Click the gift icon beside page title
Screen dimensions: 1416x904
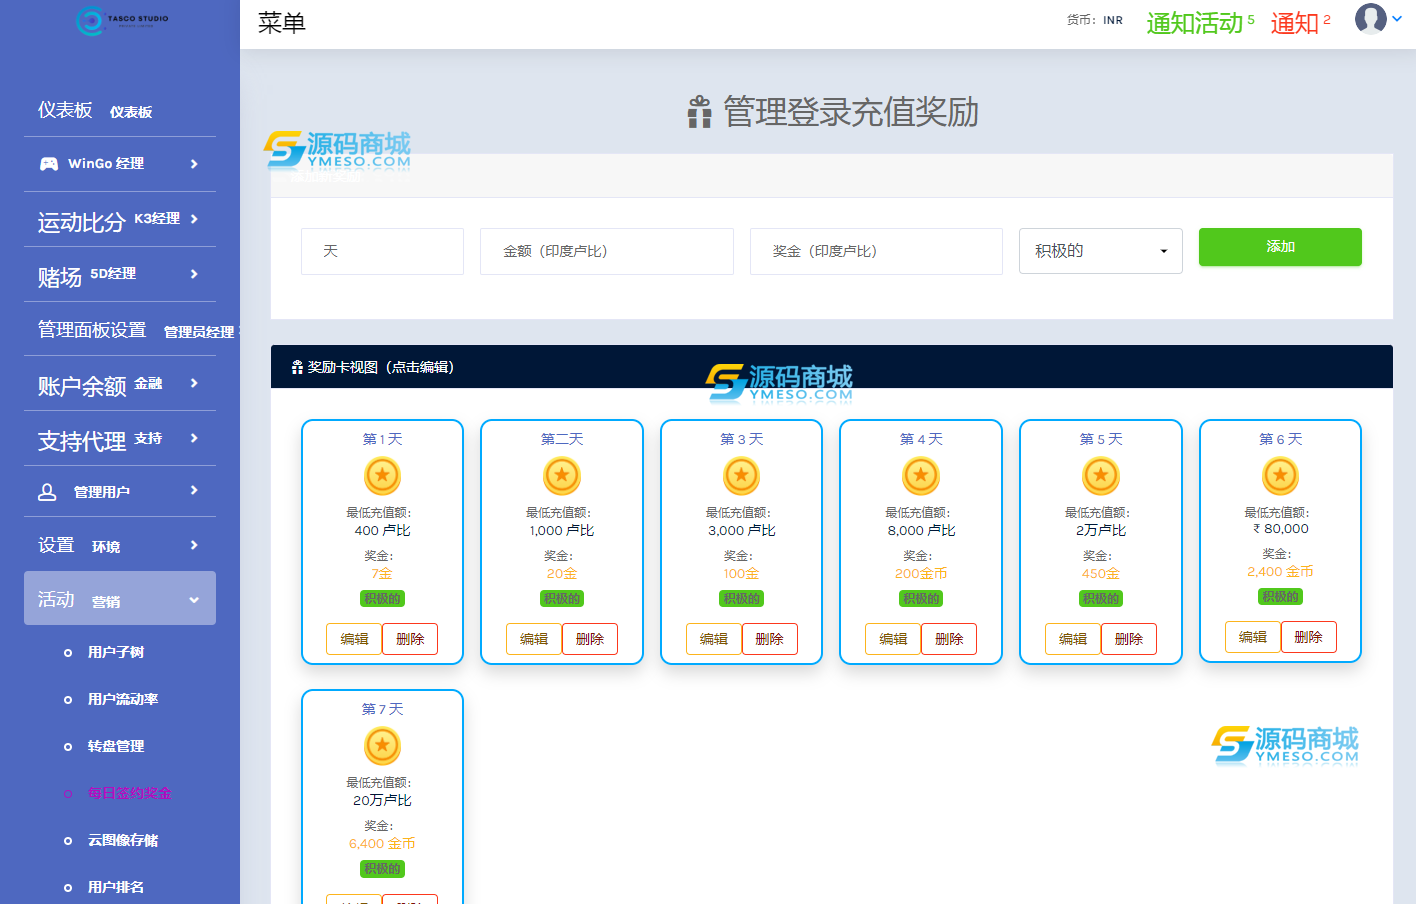tap(699, 112)
